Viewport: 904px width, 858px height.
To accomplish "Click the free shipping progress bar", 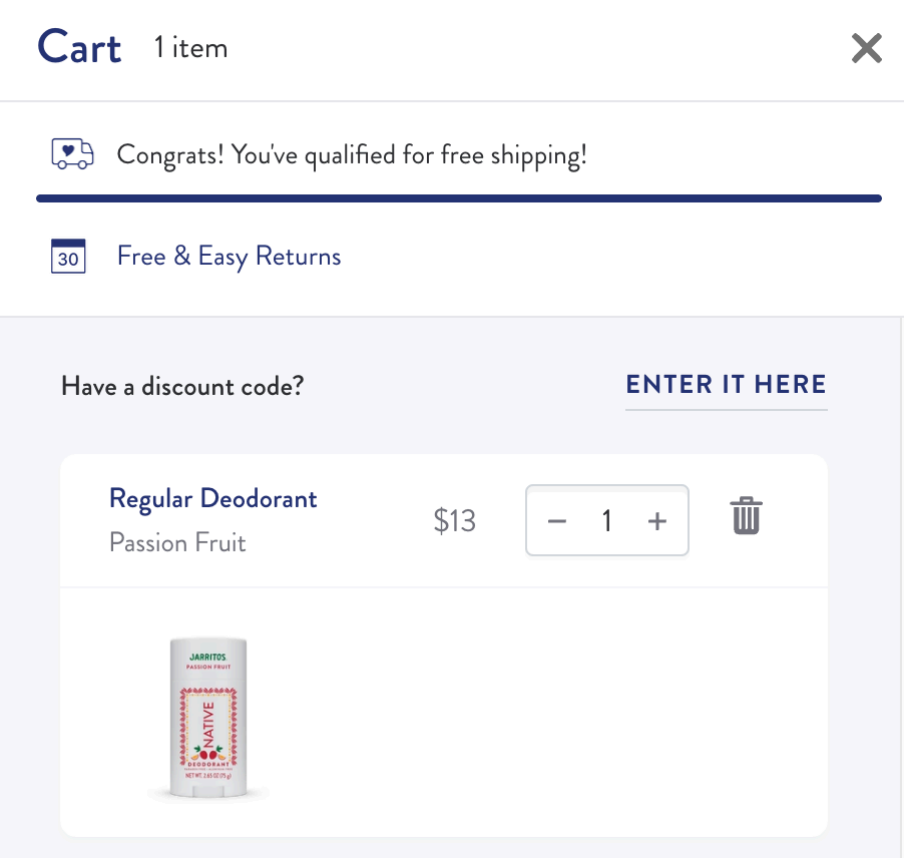I will [459, 199].
